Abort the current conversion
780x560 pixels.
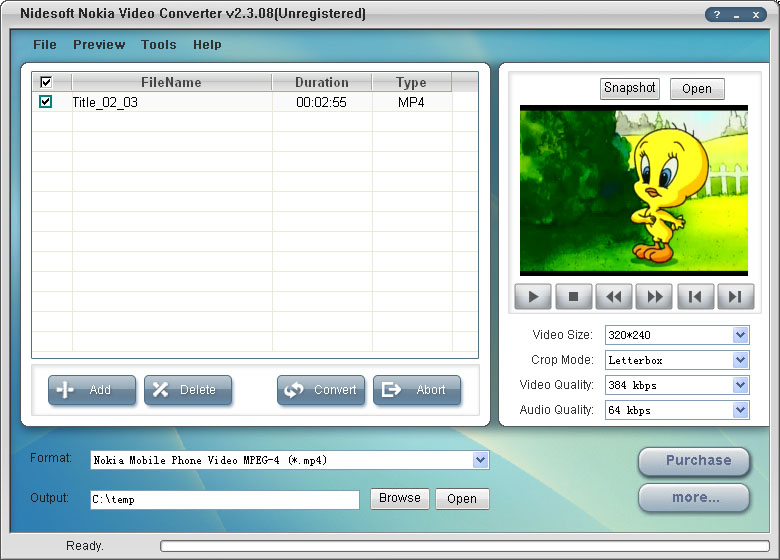tap(417, 390)
